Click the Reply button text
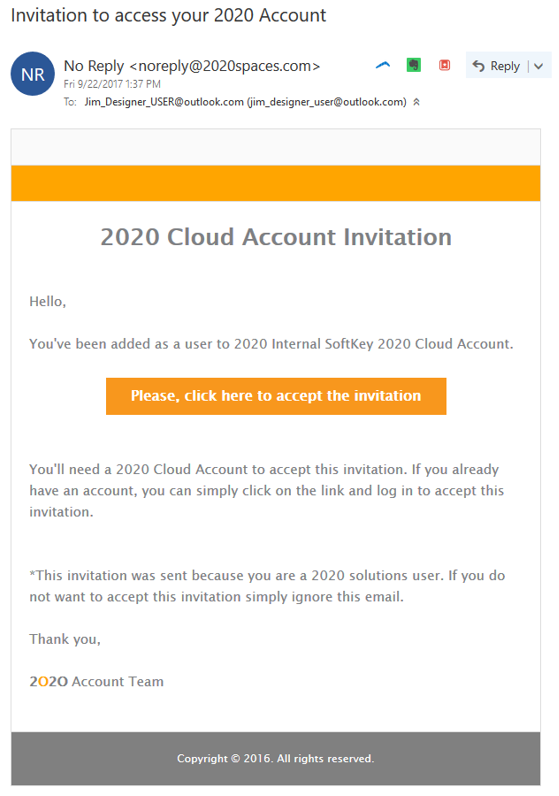 (505, 66)
